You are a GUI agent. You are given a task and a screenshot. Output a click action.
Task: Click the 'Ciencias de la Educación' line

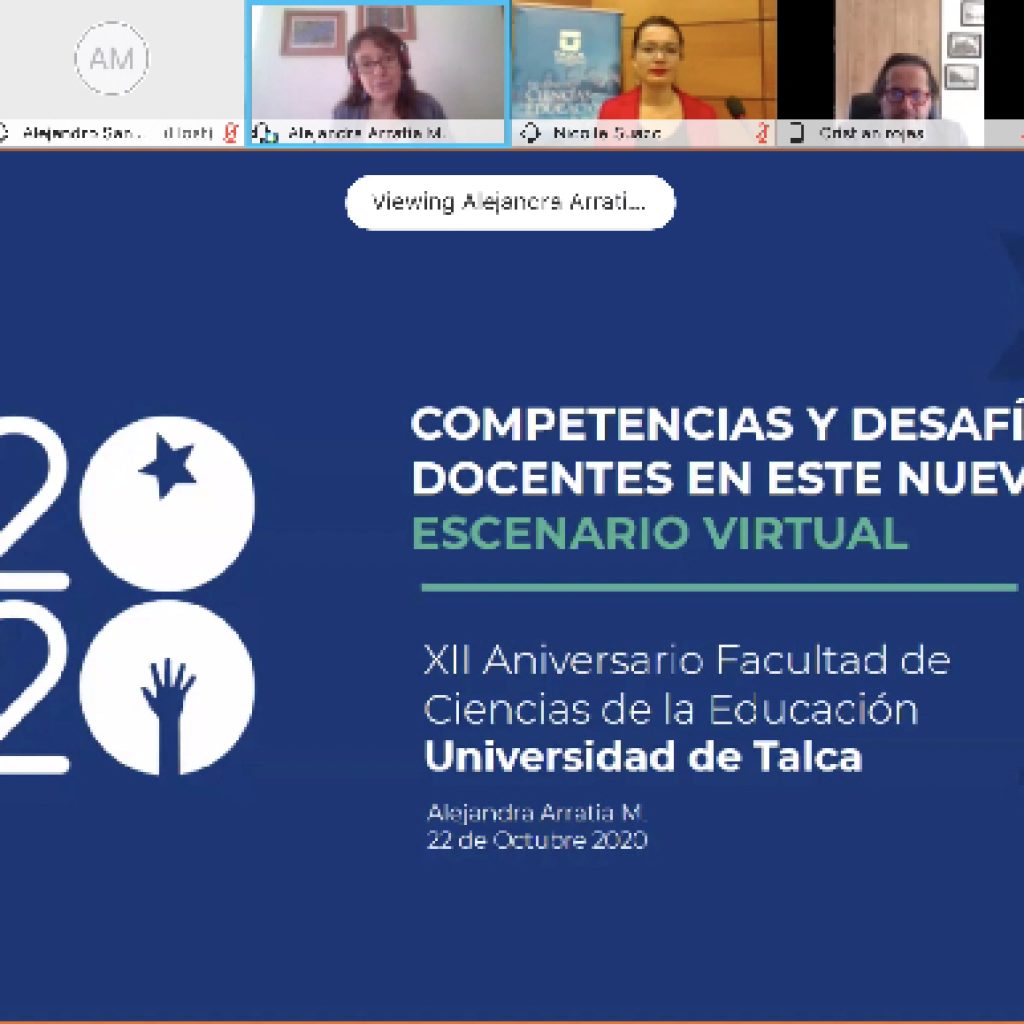point(671,709)
